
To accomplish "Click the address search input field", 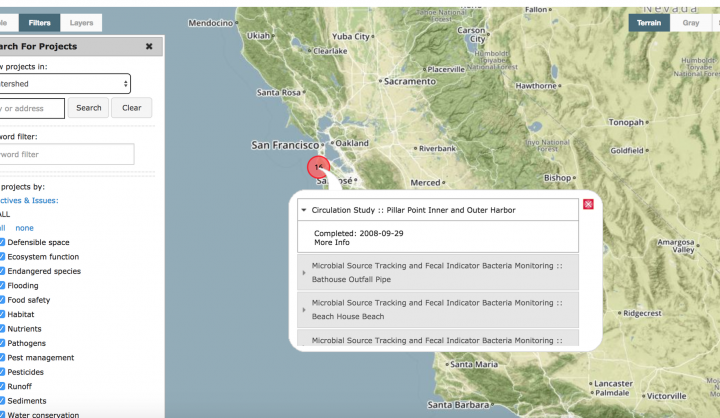I will (31, 108).
